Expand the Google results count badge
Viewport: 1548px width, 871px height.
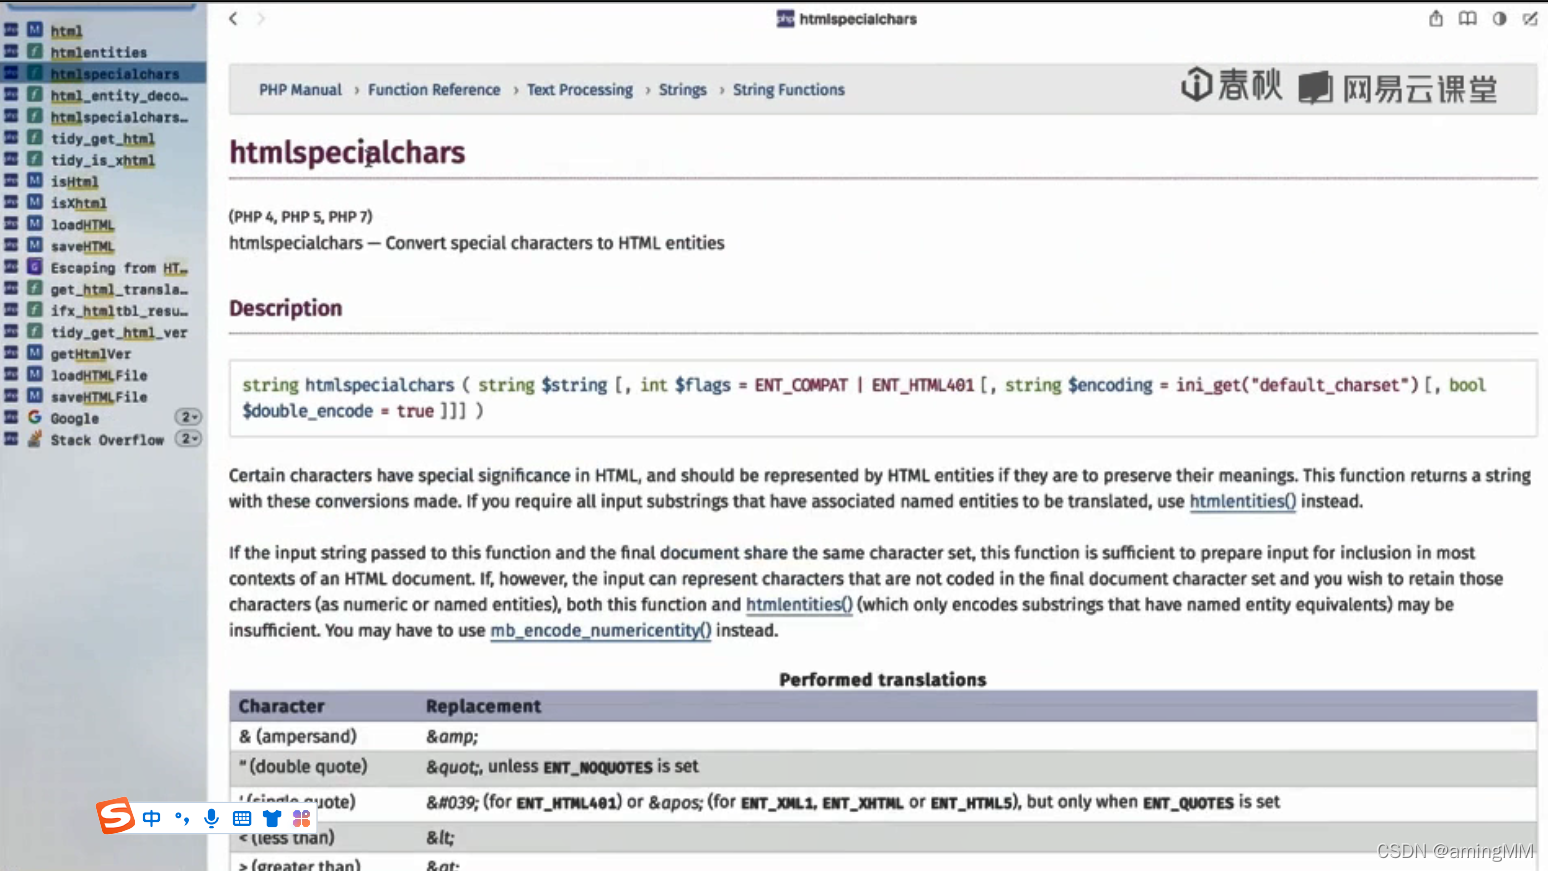click(x=189, y=417)
